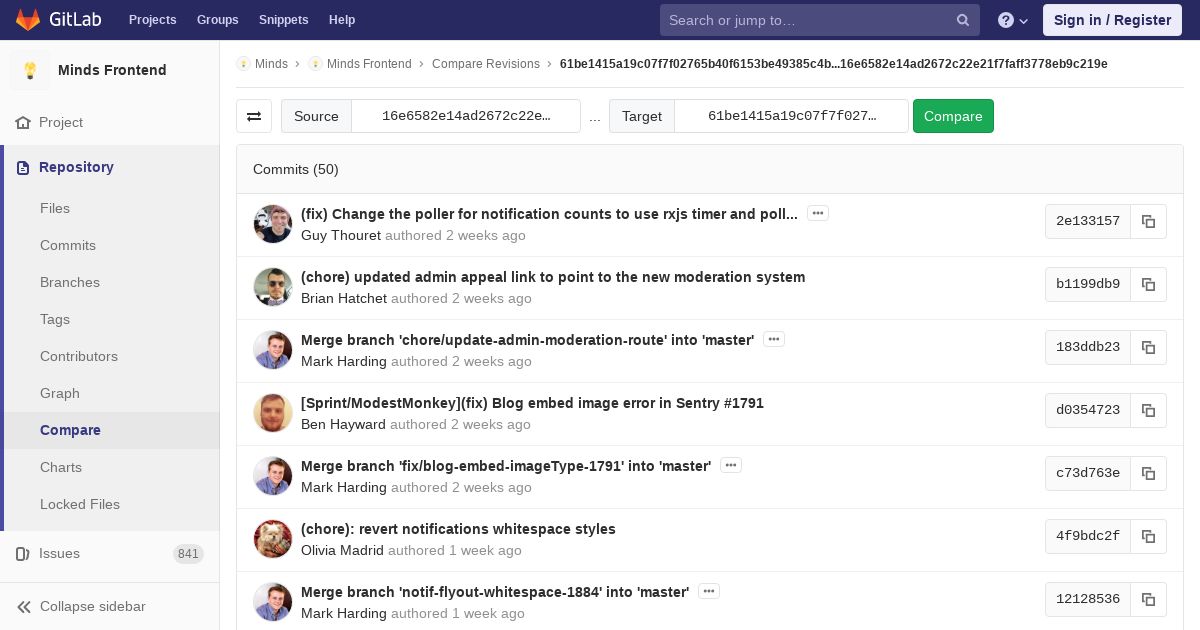Go to Compare Revisions in the breadcrumb
This screenshot has height=630, width=1200.
pos(486,64)
